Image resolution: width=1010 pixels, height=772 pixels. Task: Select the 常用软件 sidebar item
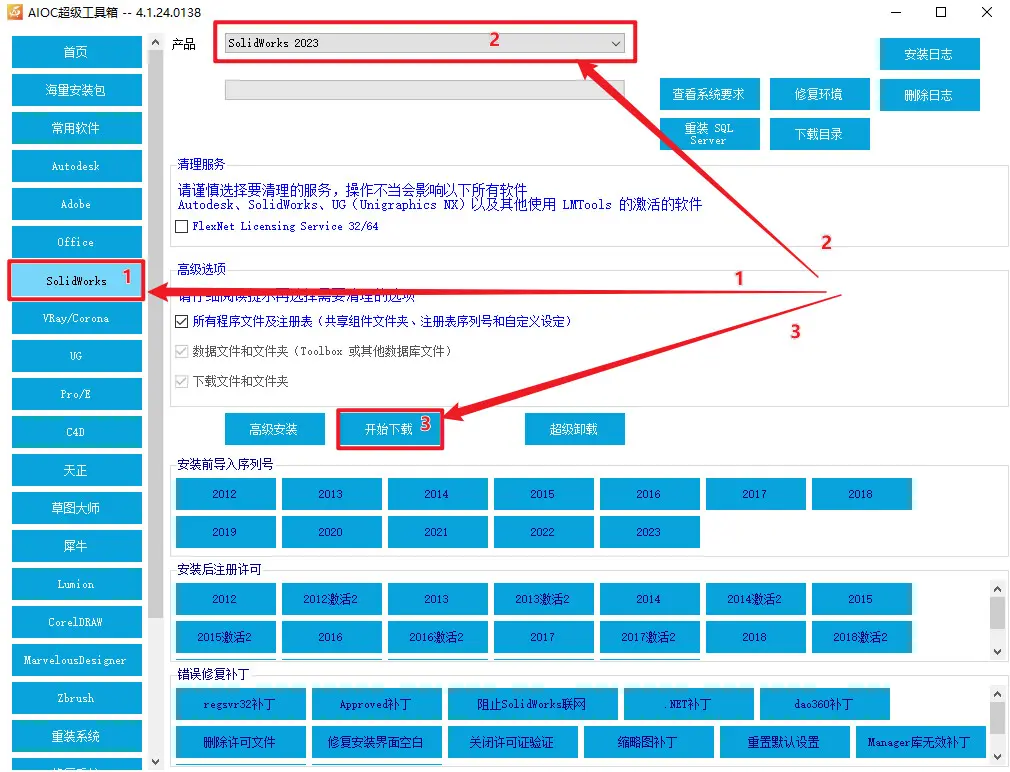pyautogui.click(x=77, y=128)
